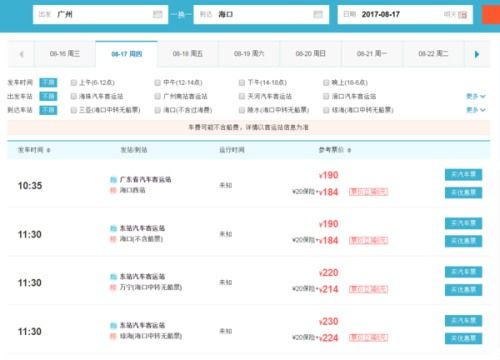
Task: Click arrival city field showing 海口
Action: pos(261,15)
